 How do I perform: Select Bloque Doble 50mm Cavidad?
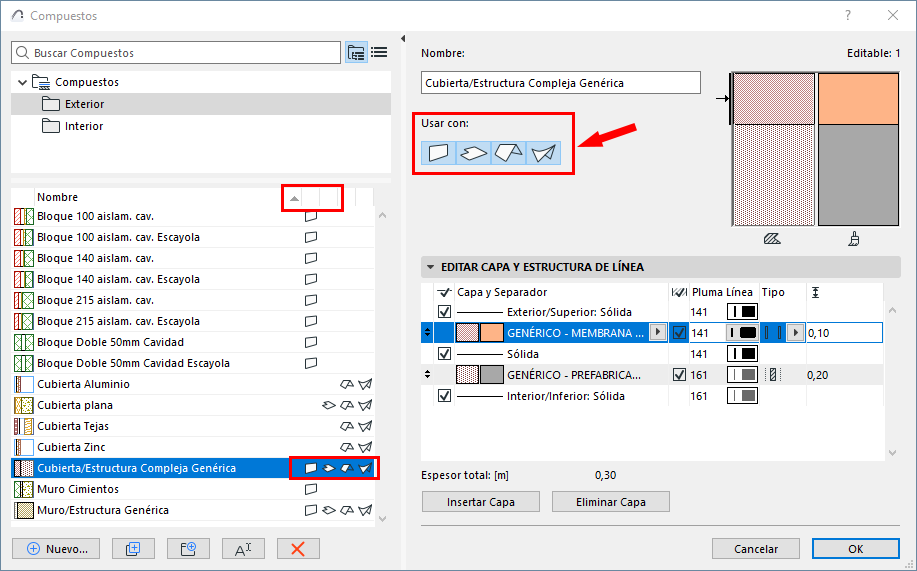(x=193, y=342)
